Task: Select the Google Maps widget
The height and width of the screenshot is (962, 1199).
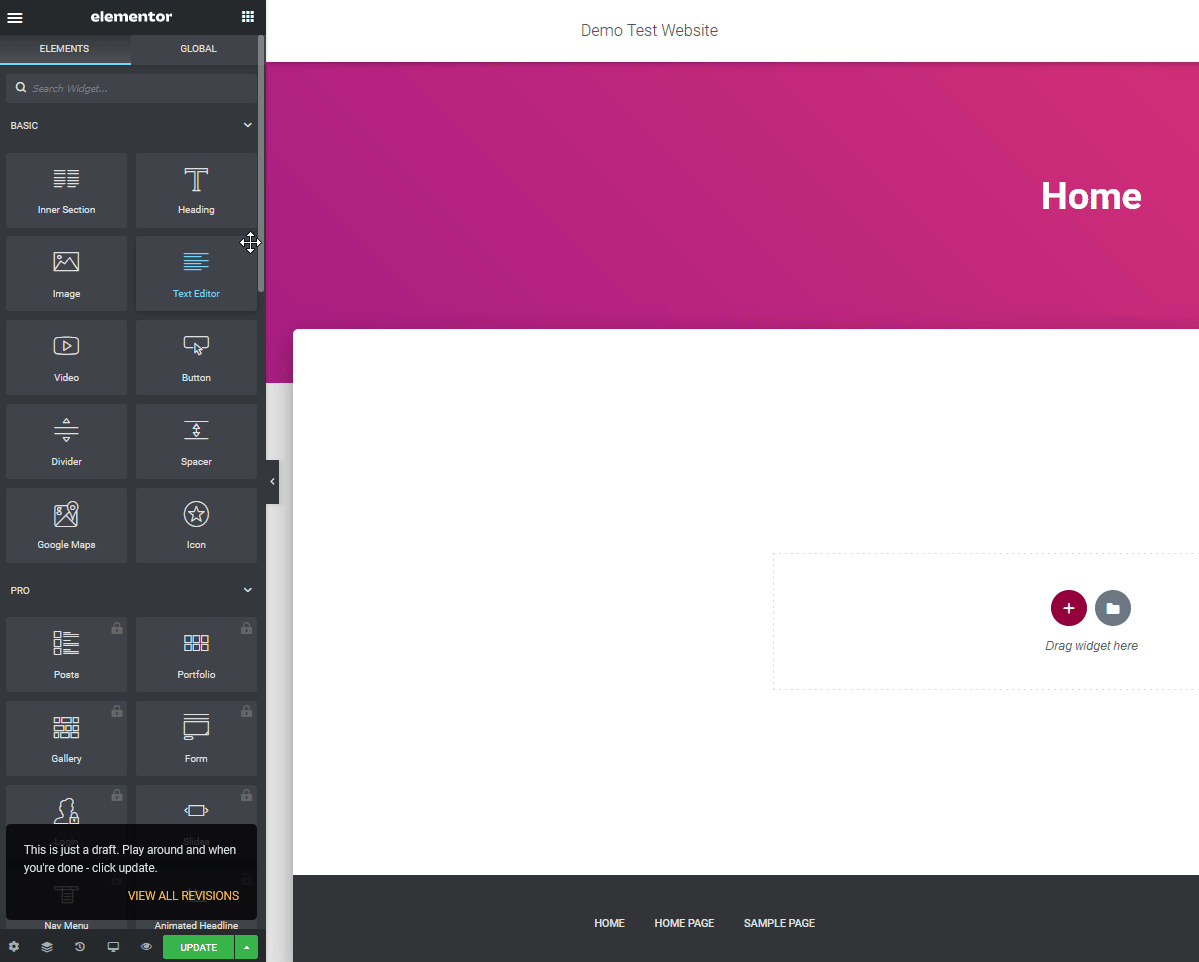Action: (67, 525)
